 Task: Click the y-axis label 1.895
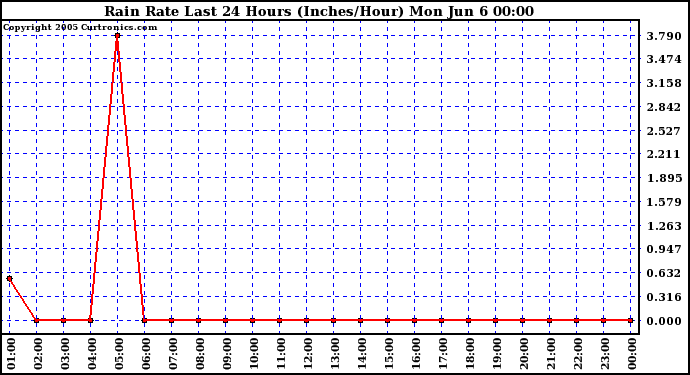664,178
